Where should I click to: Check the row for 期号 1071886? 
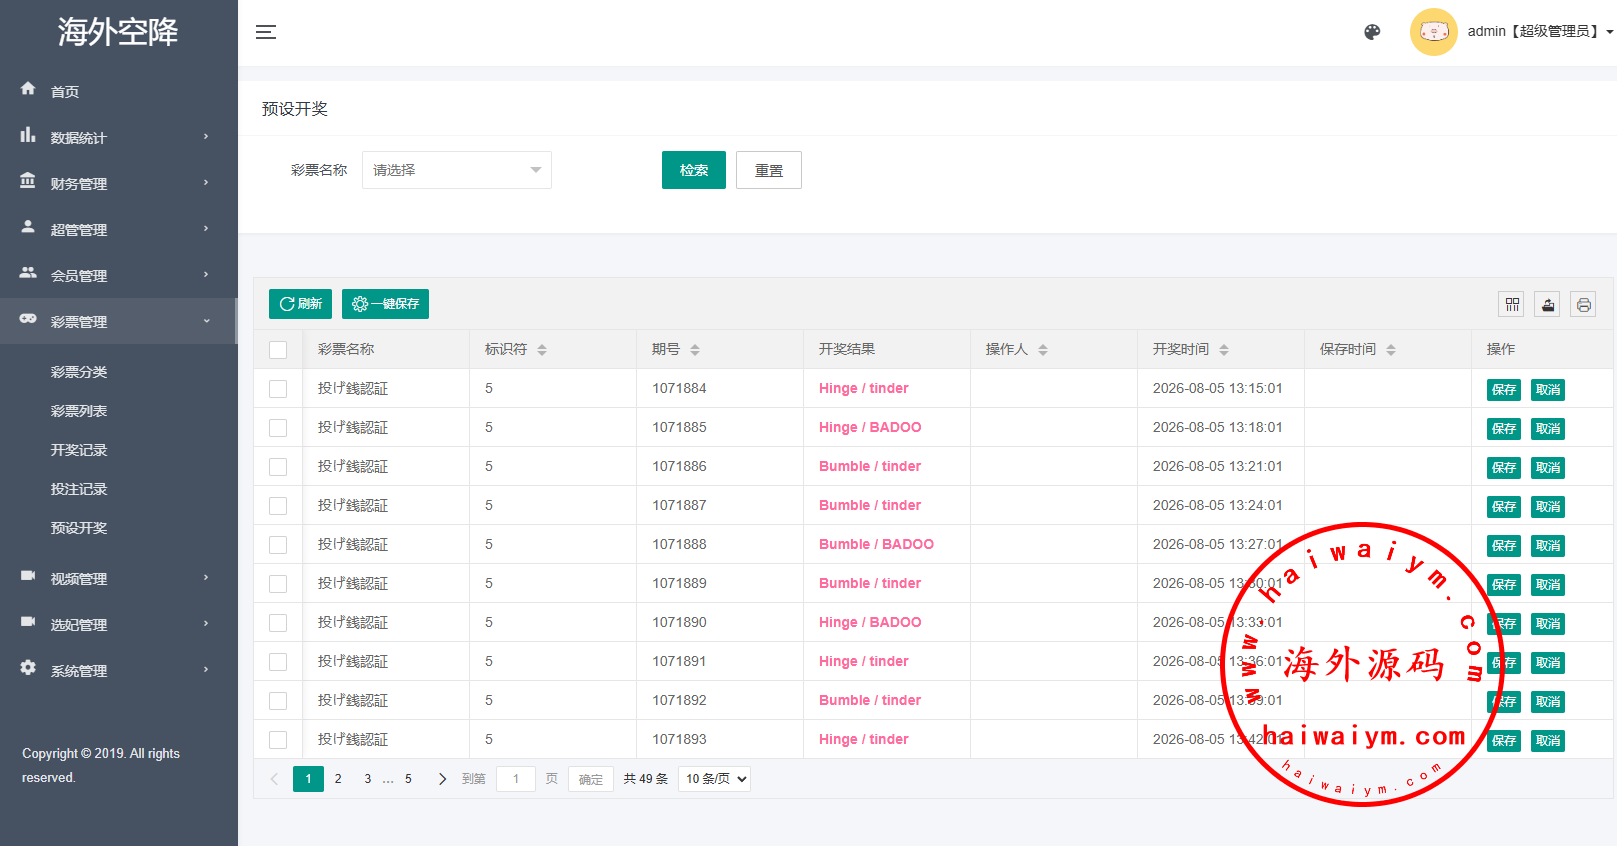[x=278, y=467]
